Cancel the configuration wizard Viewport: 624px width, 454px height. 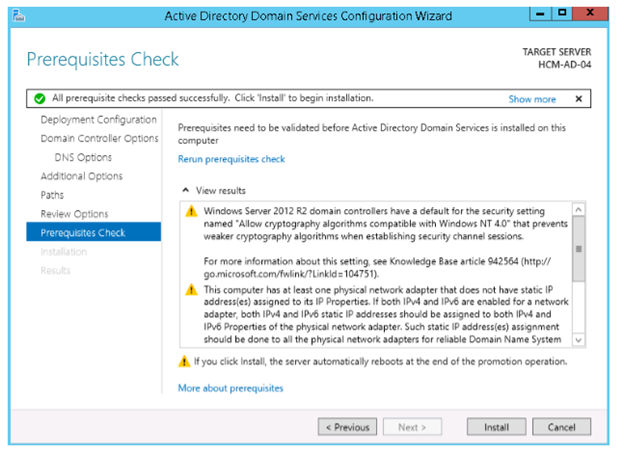coord(561,427)
